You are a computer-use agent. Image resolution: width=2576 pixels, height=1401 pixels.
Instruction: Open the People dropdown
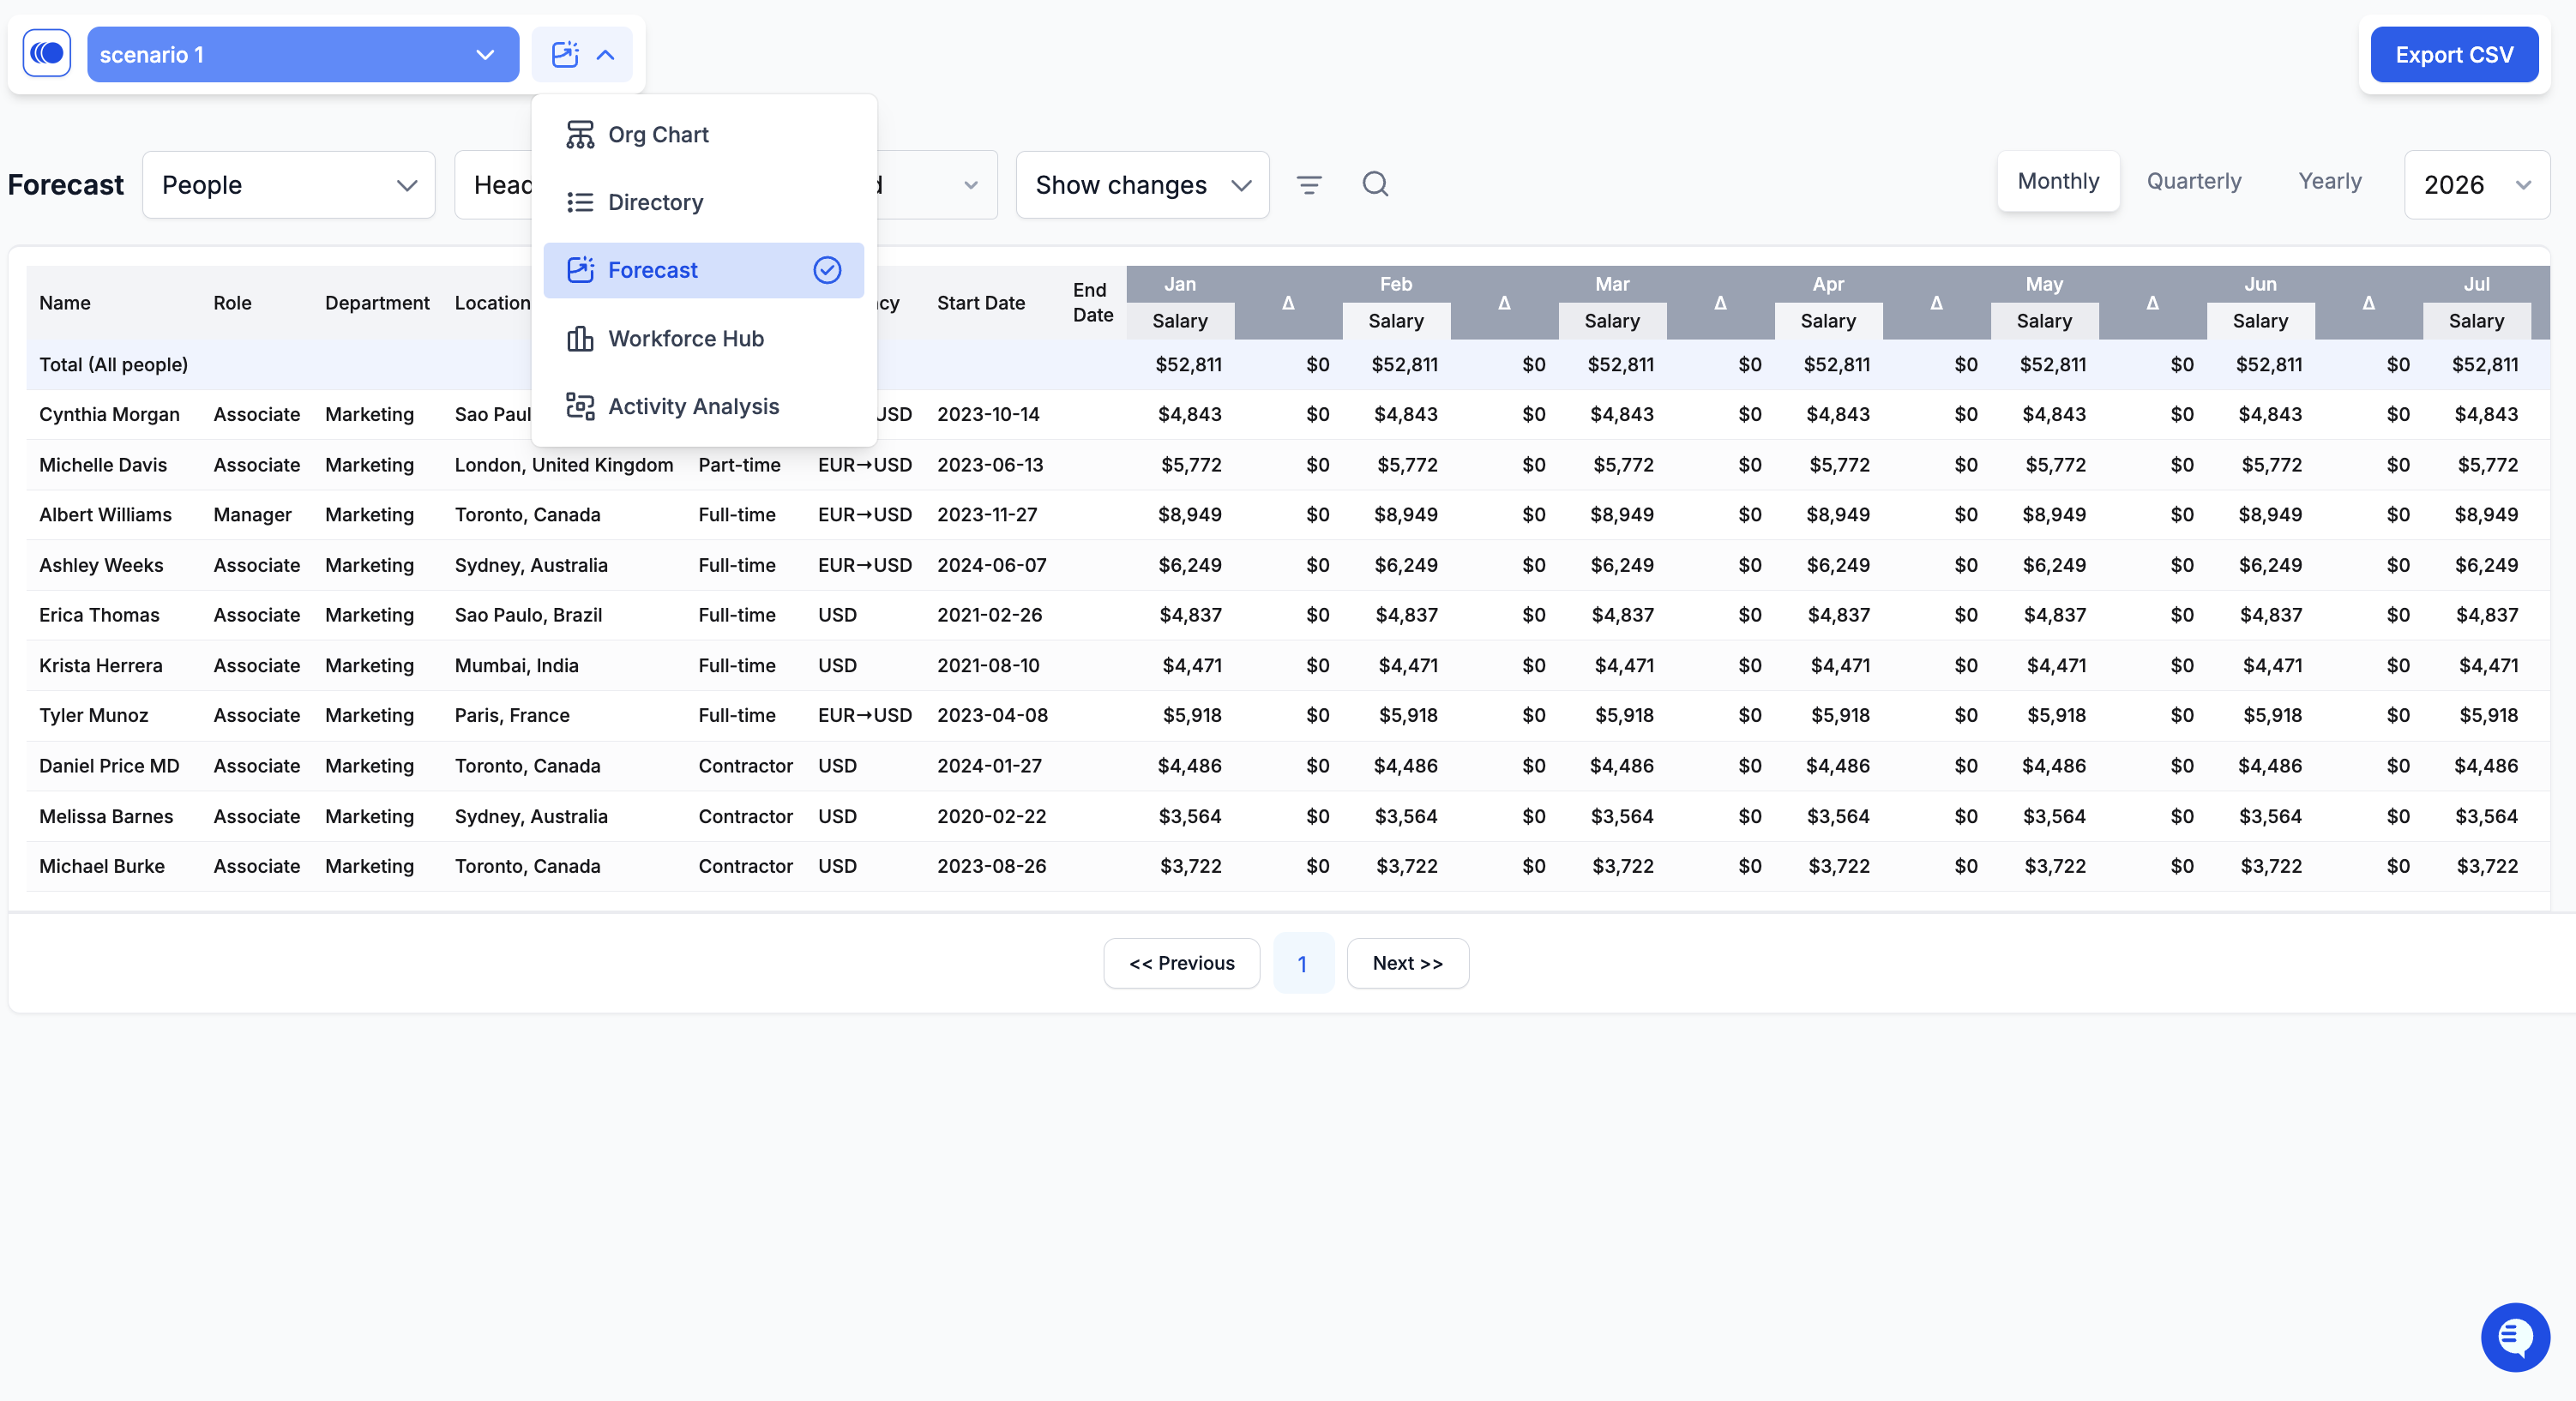288,185
